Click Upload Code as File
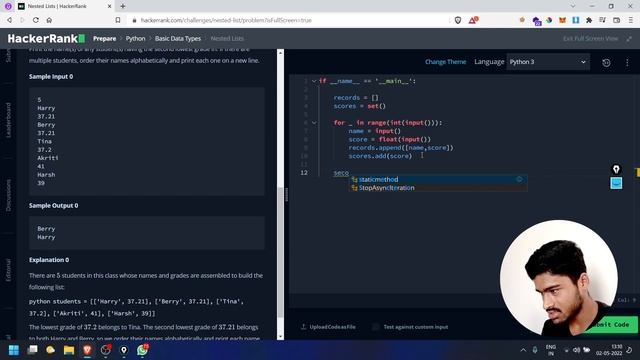 (328, 327)
